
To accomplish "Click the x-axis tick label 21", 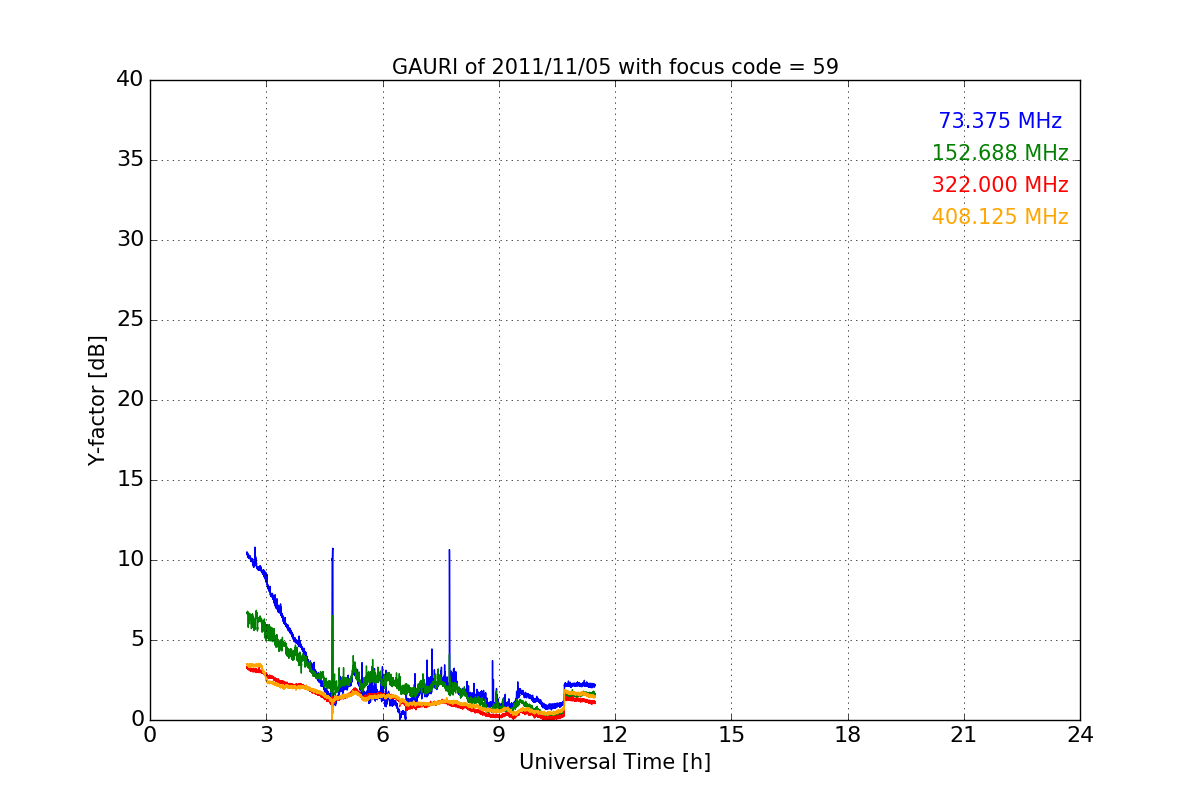I will point(964,734).
